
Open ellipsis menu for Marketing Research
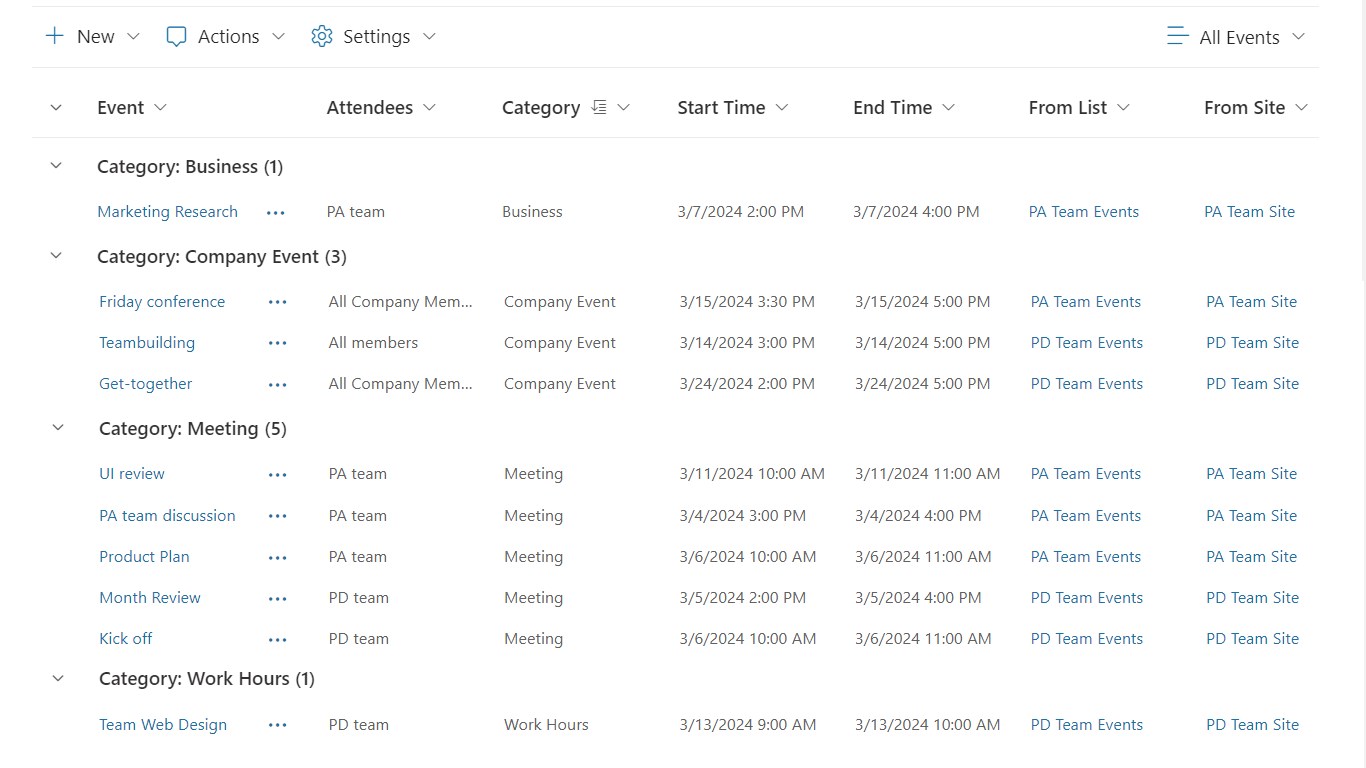(276, 213)
